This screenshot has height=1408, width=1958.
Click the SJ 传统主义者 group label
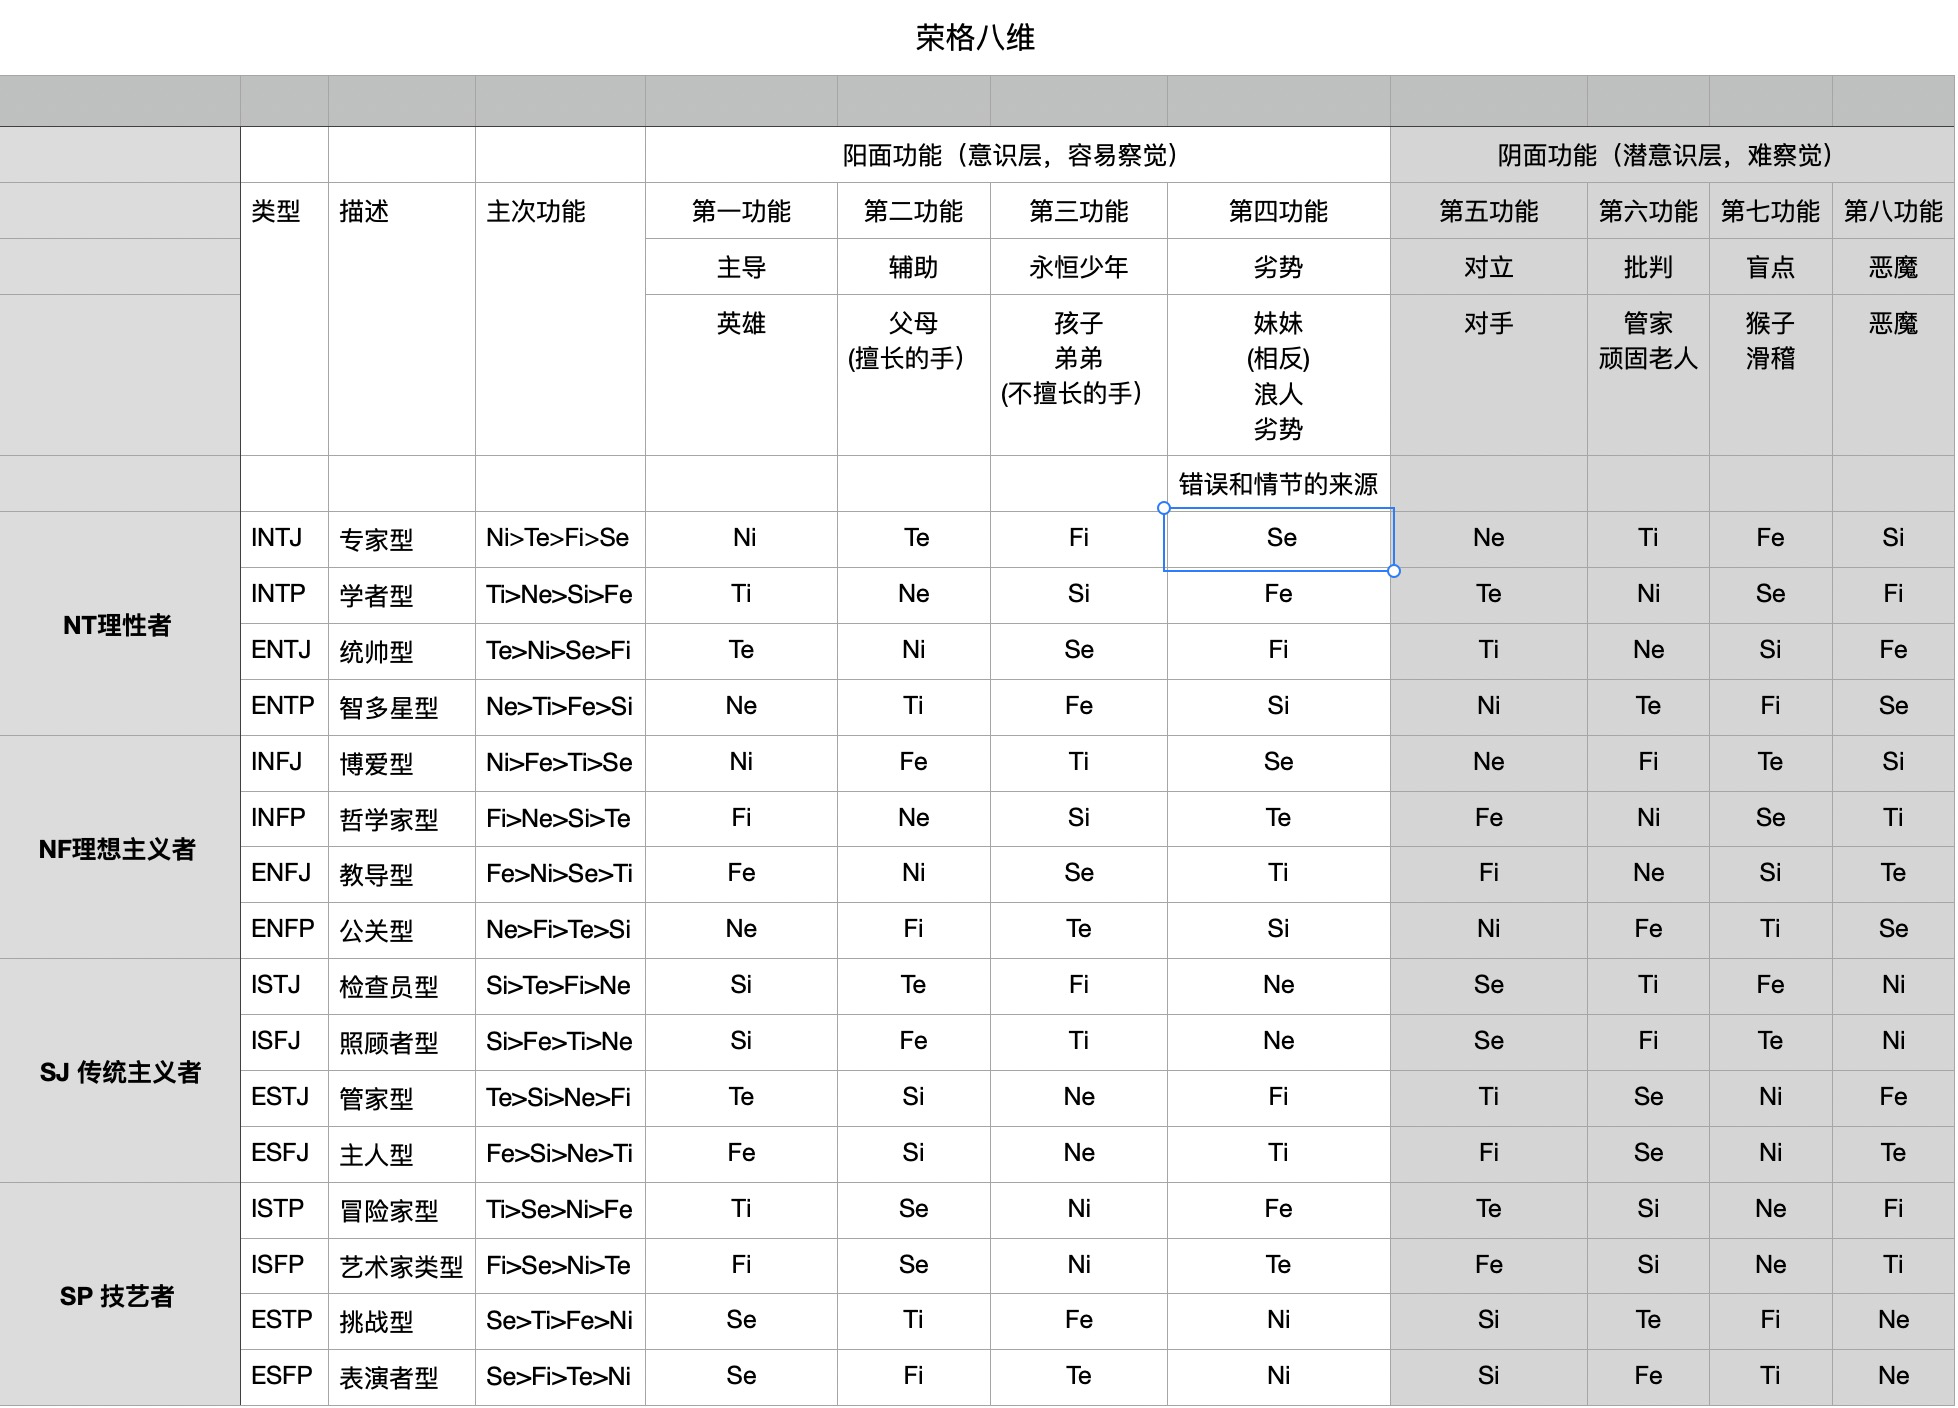click(x=120, y=1072)
